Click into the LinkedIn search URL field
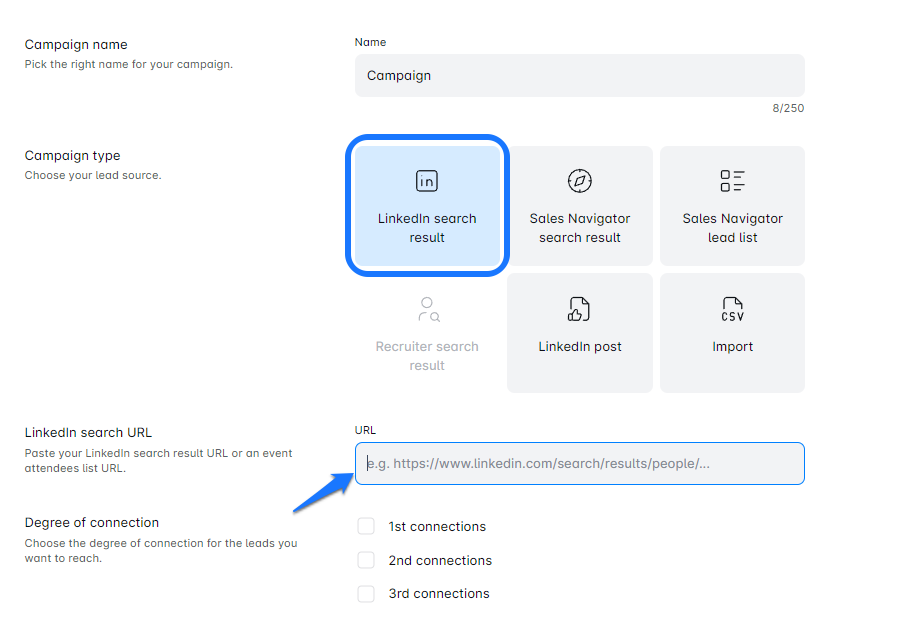This screenshot has height=636, width=916. pos(579,464)
